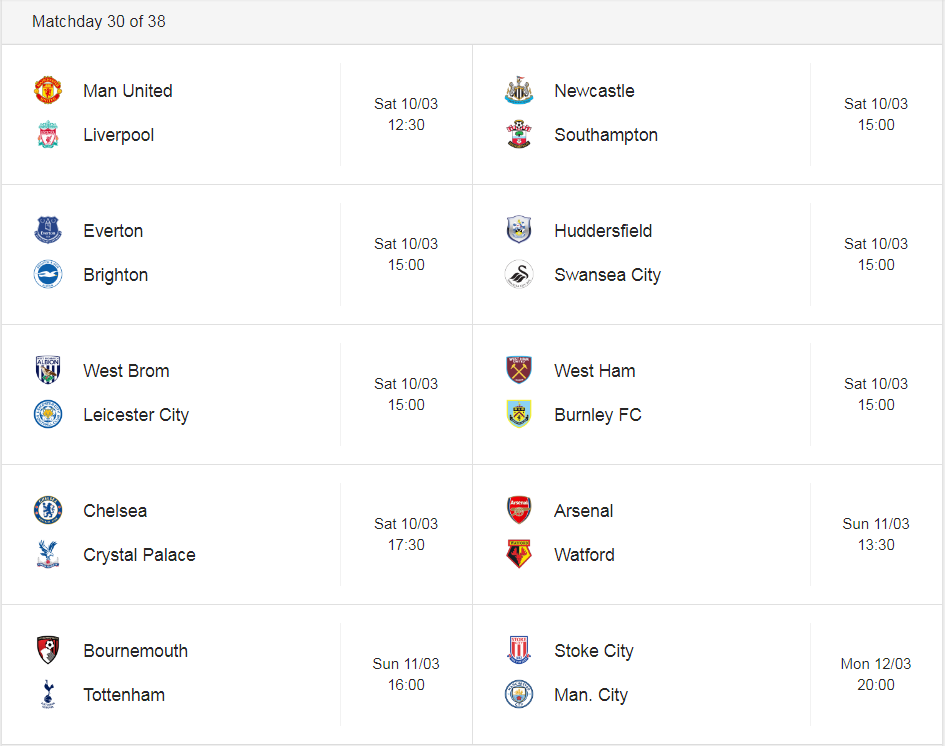Open the Burnley FC team link
The height and width of the screenshot is (746, 945).
coord(597,415)
